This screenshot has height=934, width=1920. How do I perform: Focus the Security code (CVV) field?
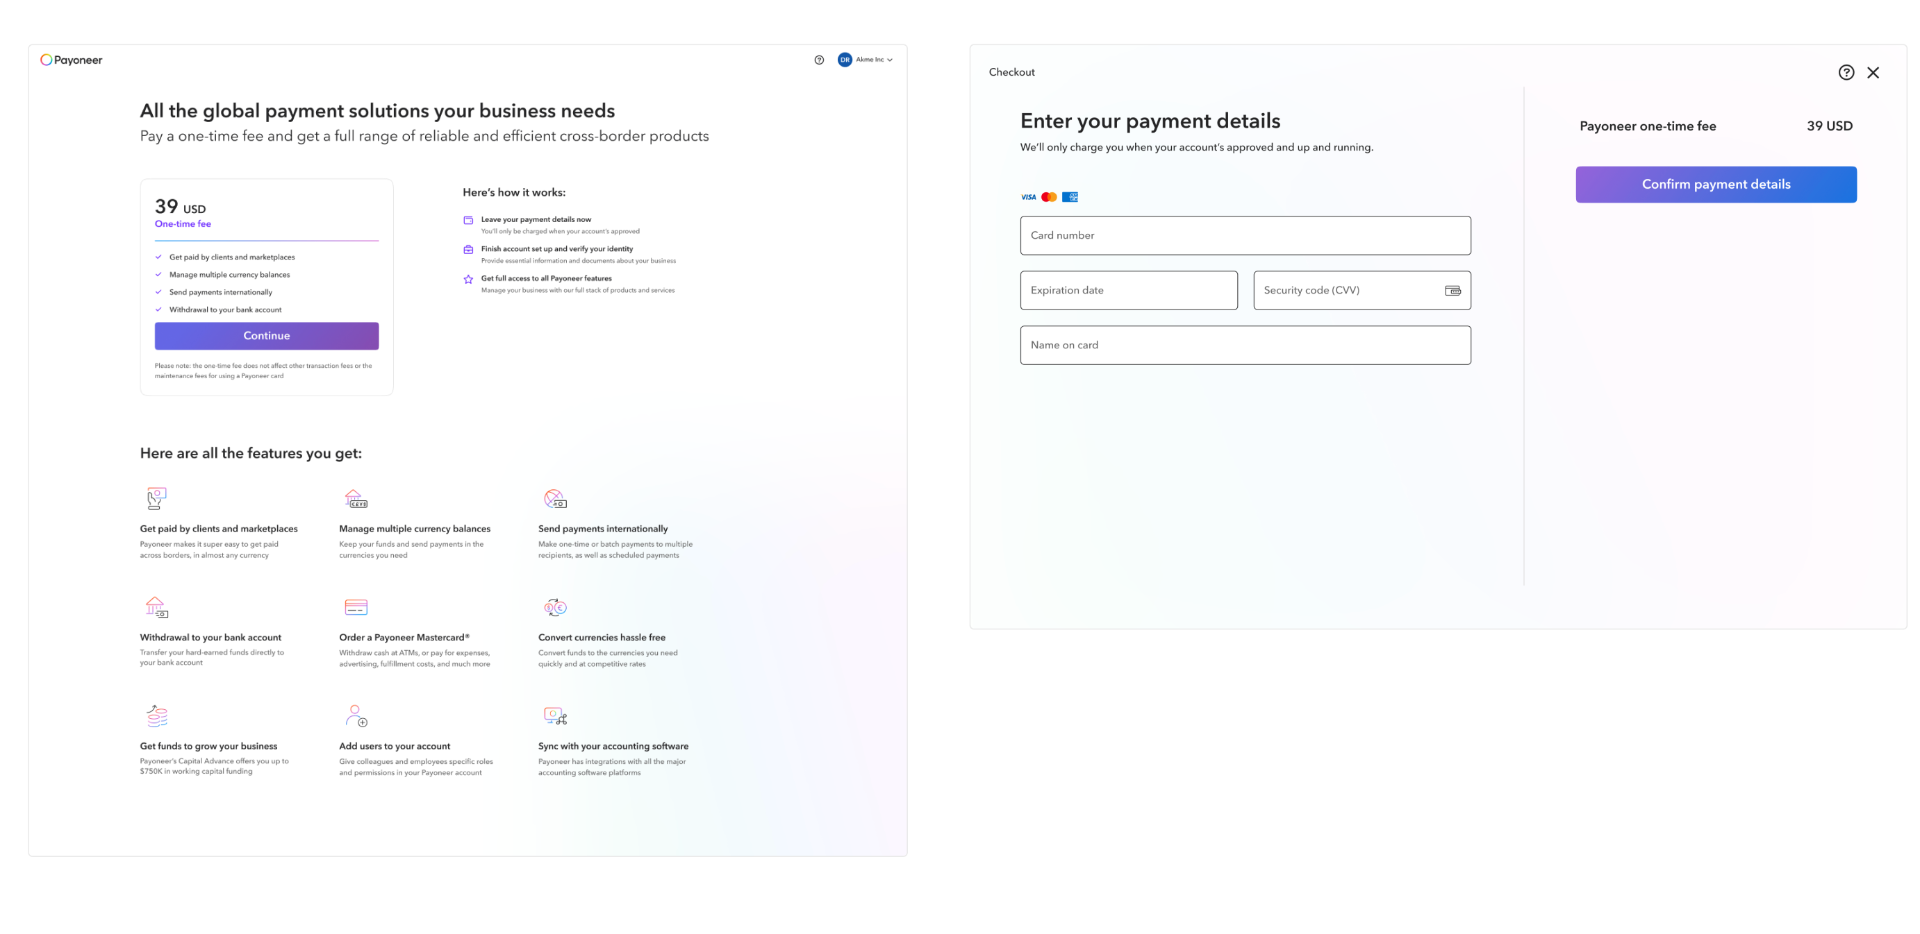pos(1362,290)
